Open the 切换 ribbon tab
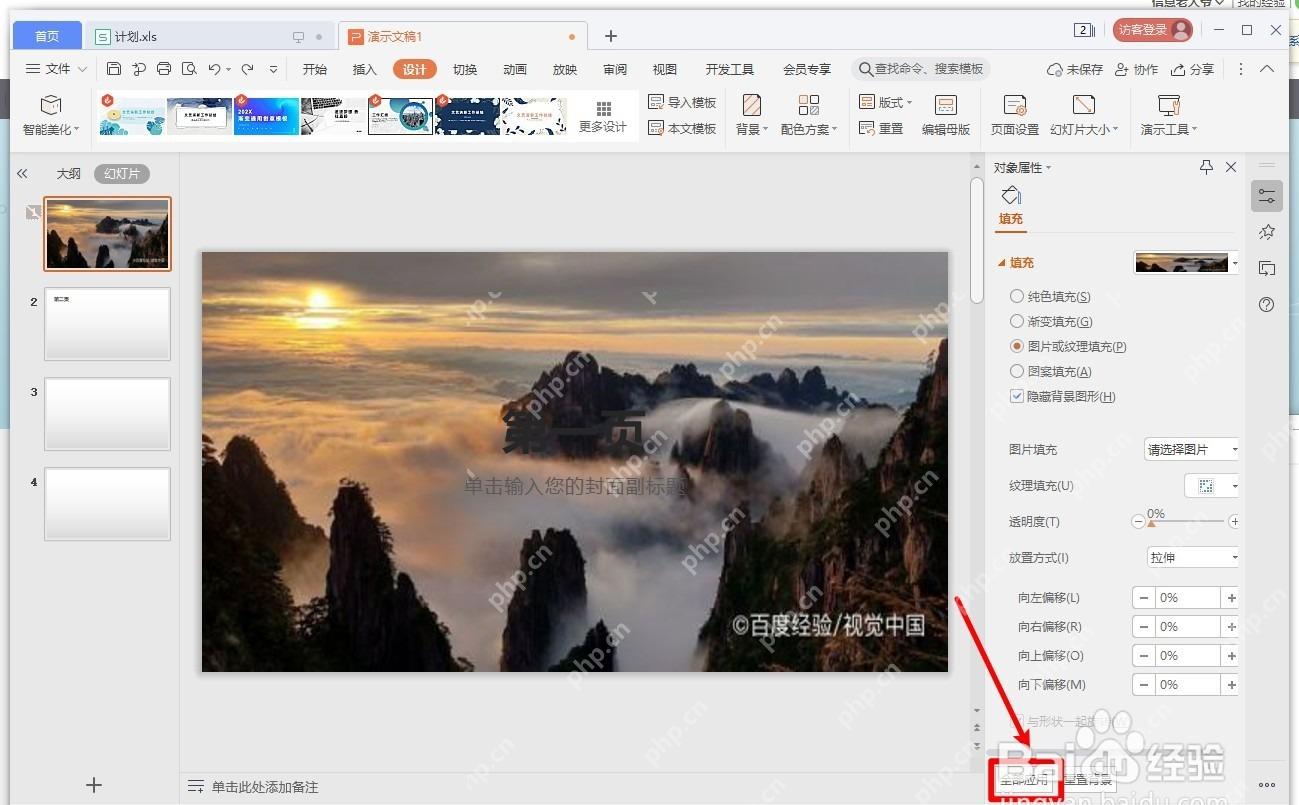 (465, 69)
